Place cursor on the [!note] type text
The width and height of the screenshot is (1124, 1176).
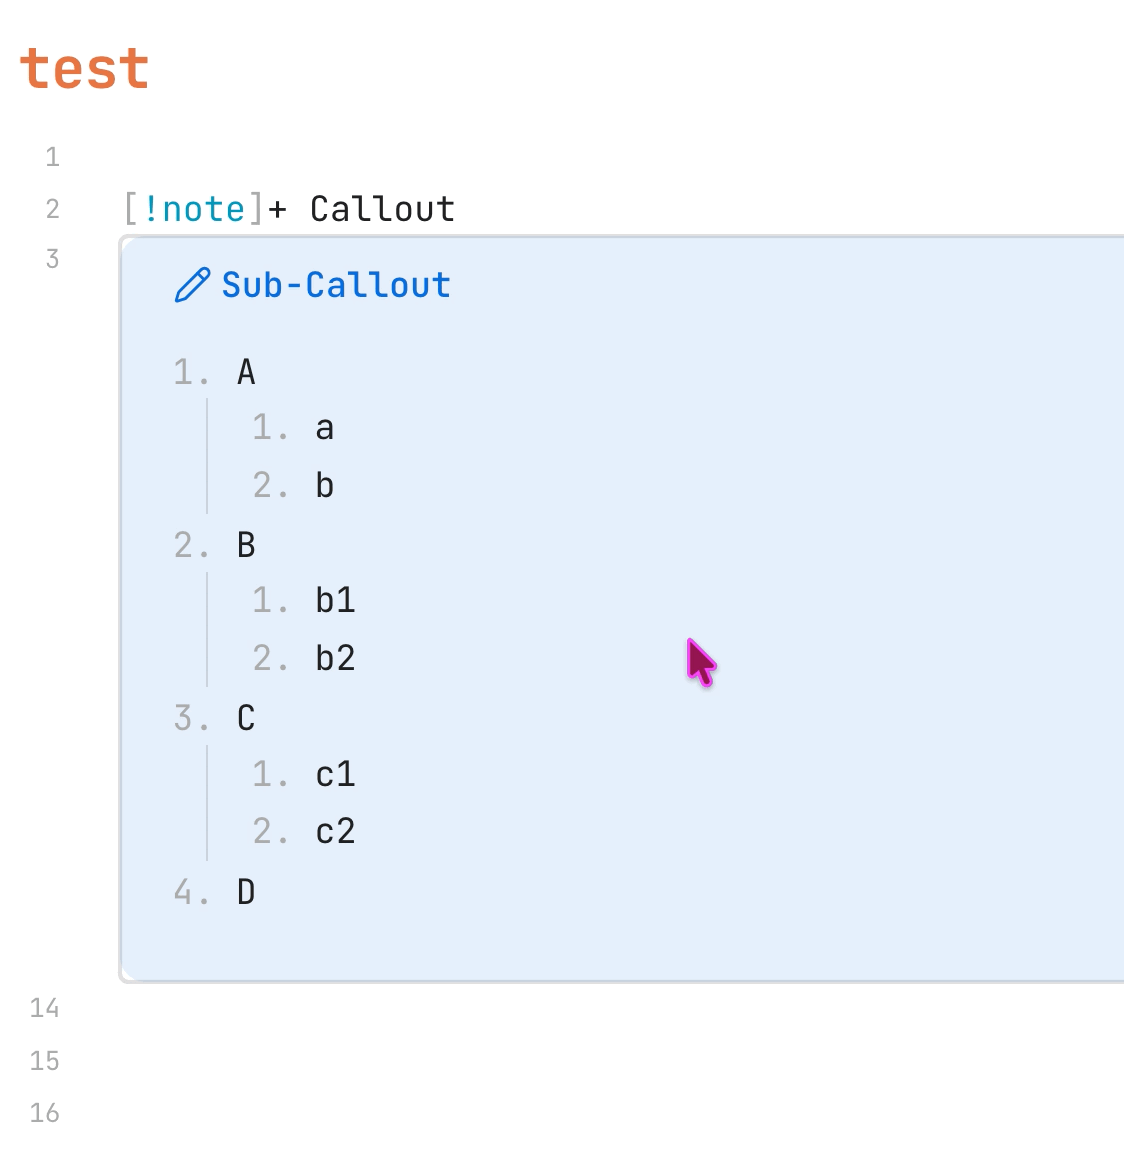194,209
